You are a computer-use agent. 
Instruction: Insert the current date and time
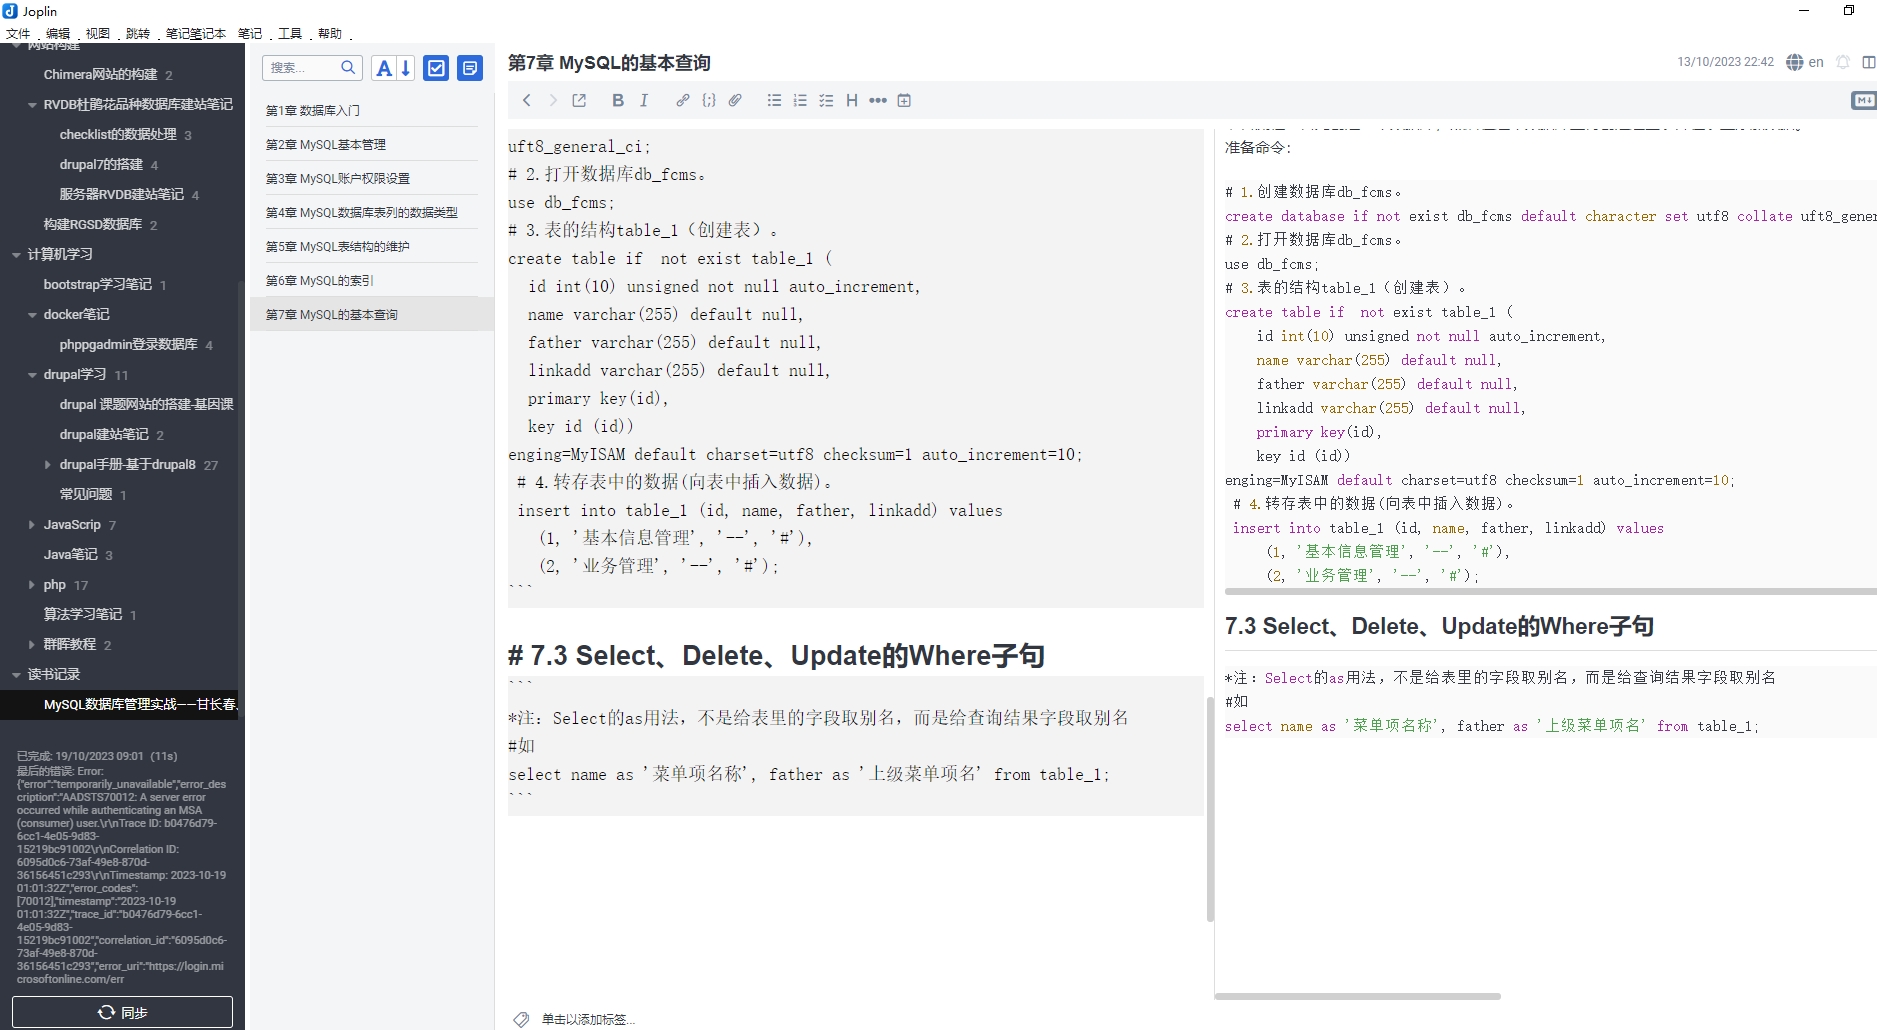pyautogui.click(x=904, y=100)
